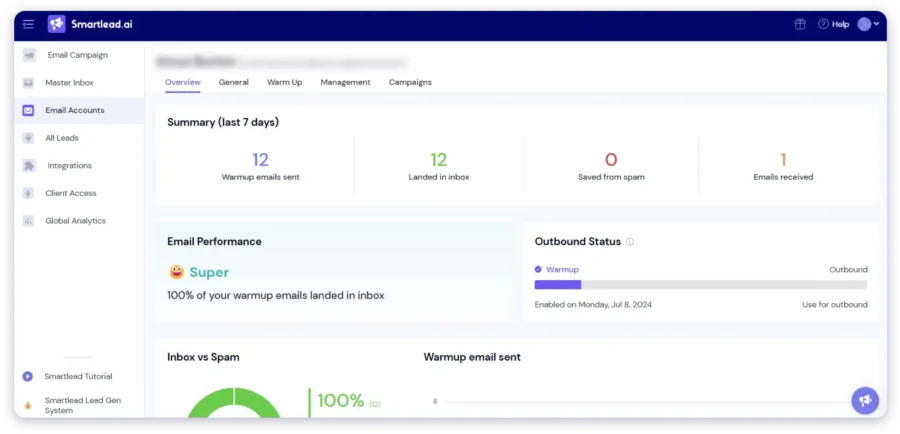Screen dimensions: 900x434
Task: Click the hamburger menu icon
Action: coord(28,24)
